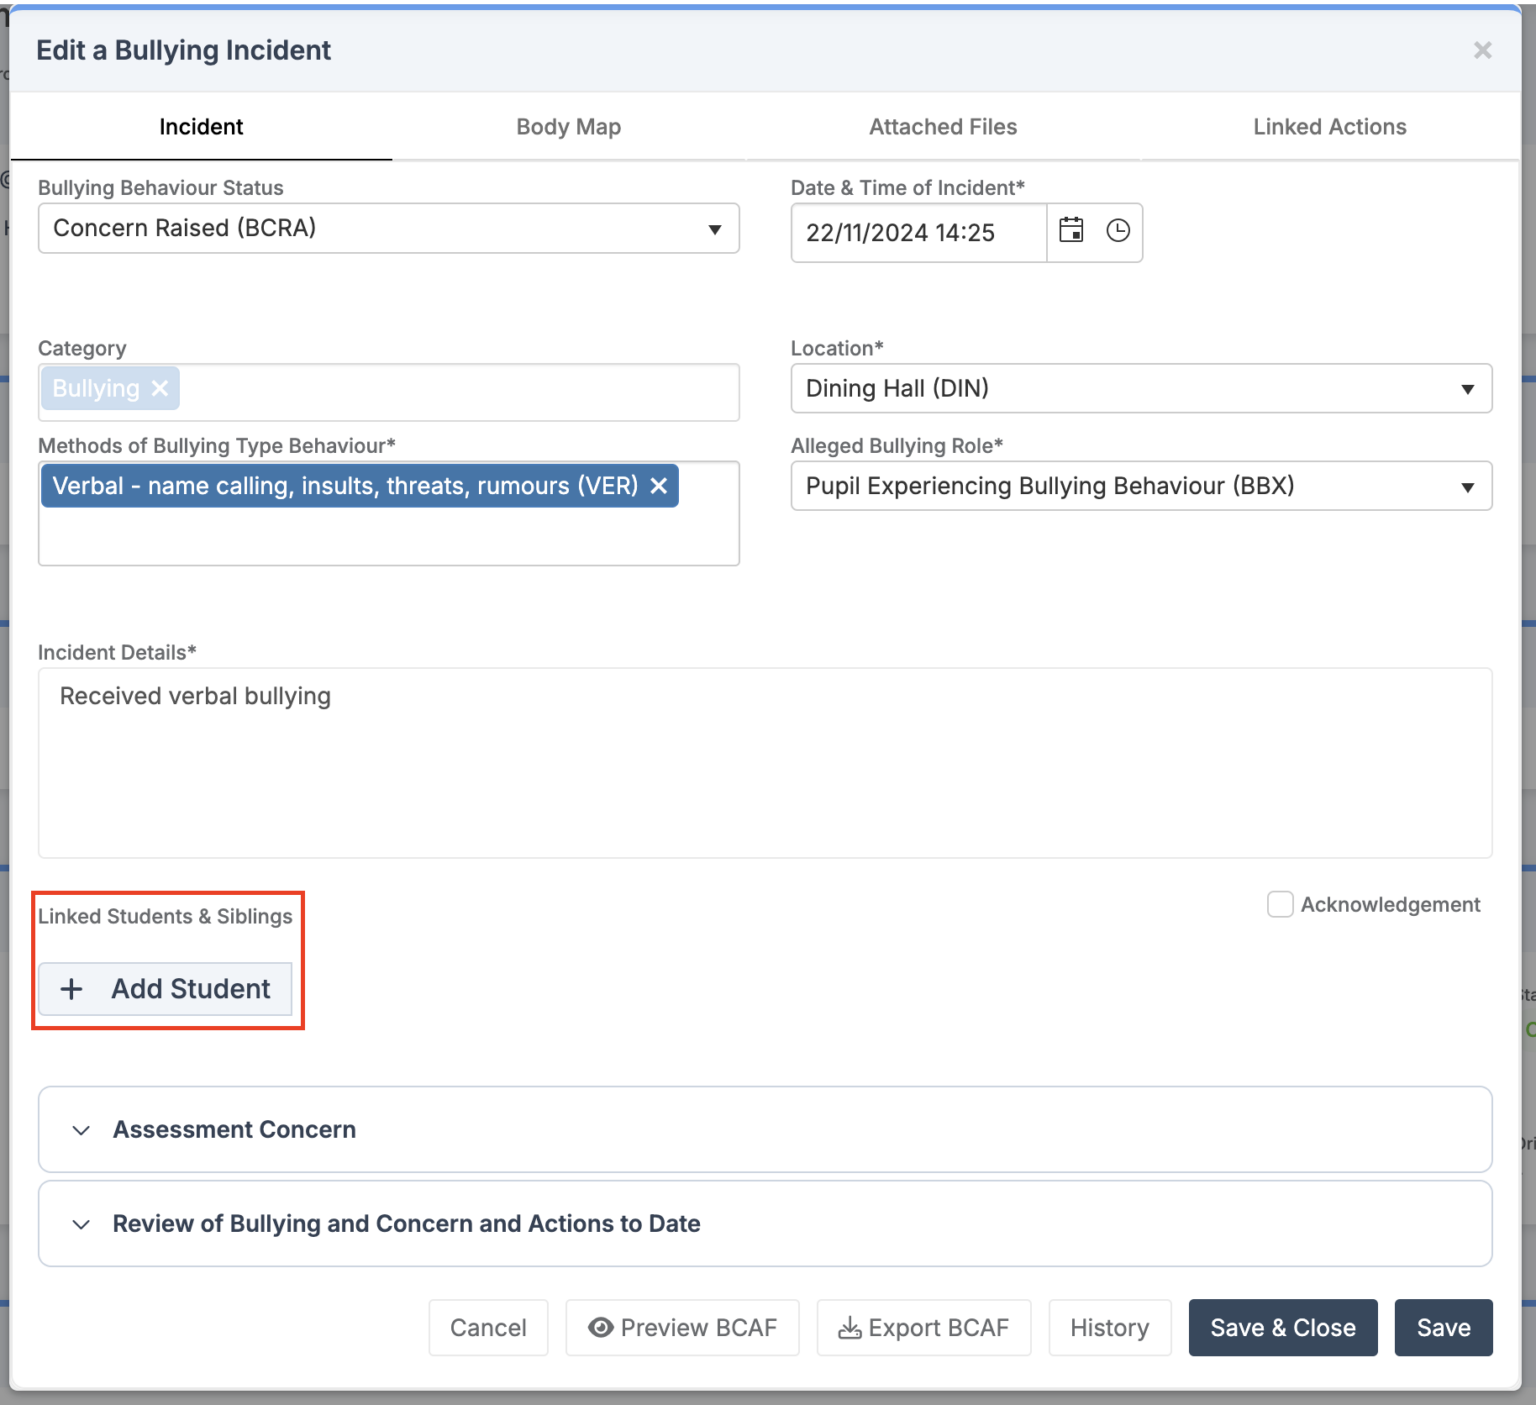Remove the Verbal bullying method tag
Screen dimensions: 1536x1405
coord(658,486)
